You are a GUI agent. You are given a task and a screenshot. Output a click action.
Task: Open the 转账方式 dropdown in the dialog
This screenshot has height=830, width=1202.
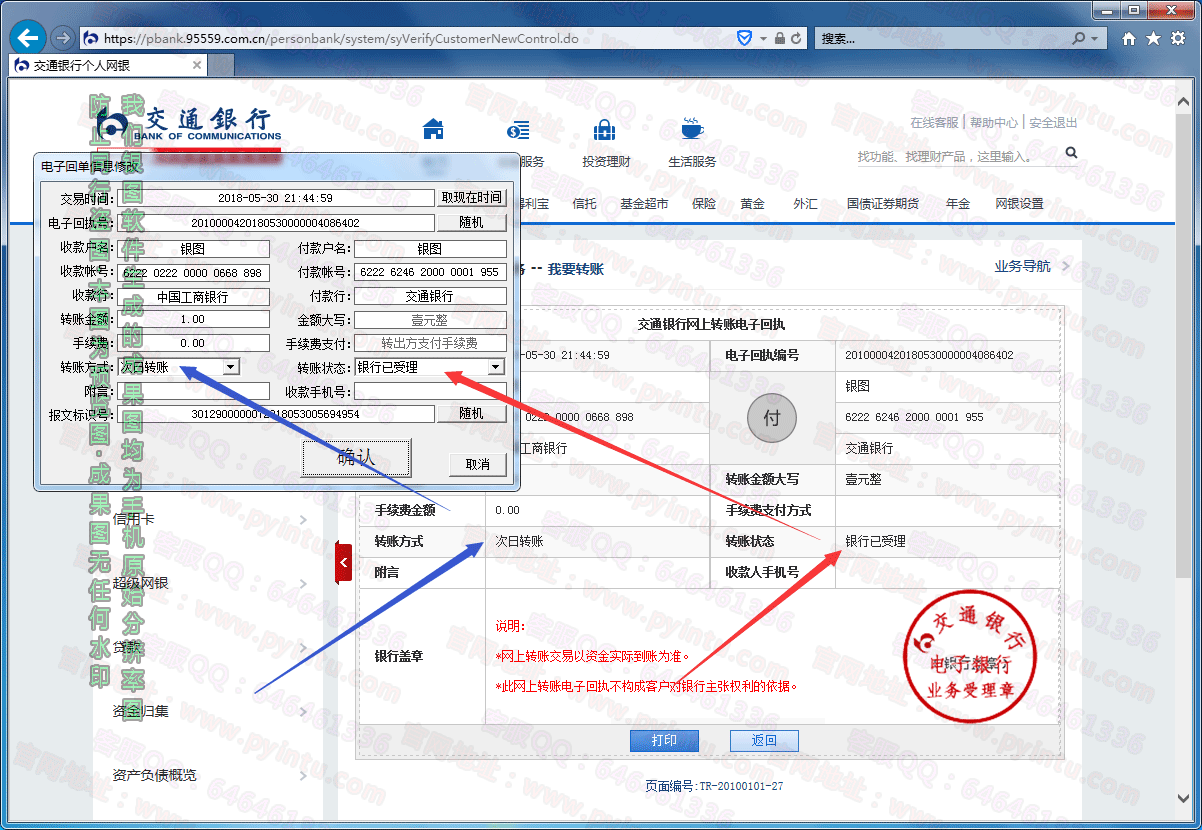pos(231,367)
